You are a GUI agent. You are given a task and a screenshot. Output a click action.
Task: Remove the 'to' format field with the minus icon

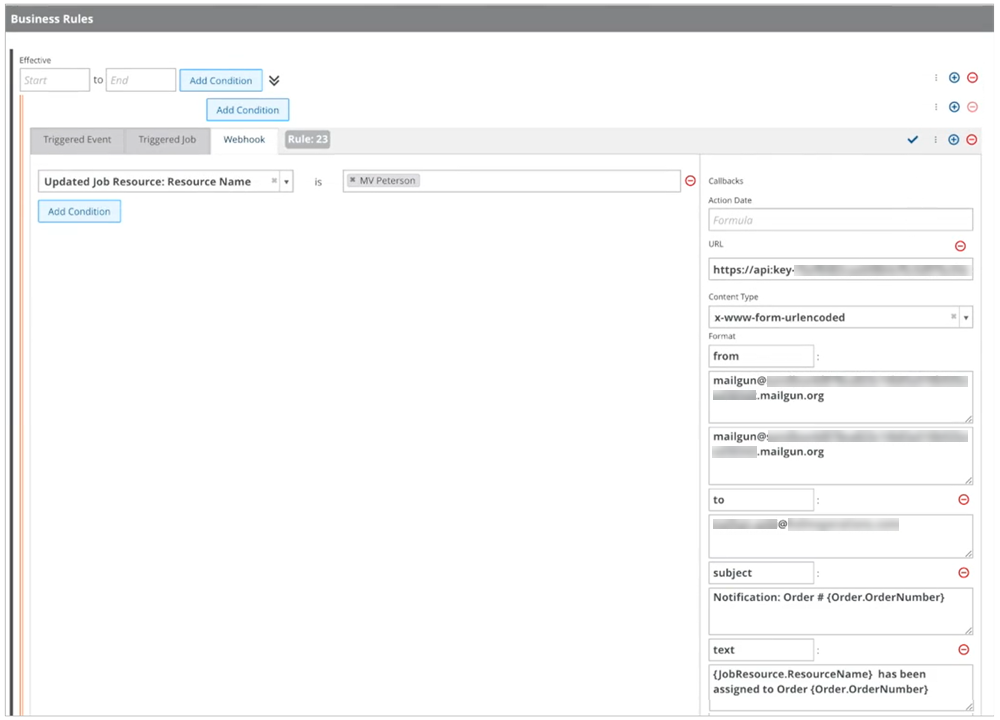coord(964,499)
